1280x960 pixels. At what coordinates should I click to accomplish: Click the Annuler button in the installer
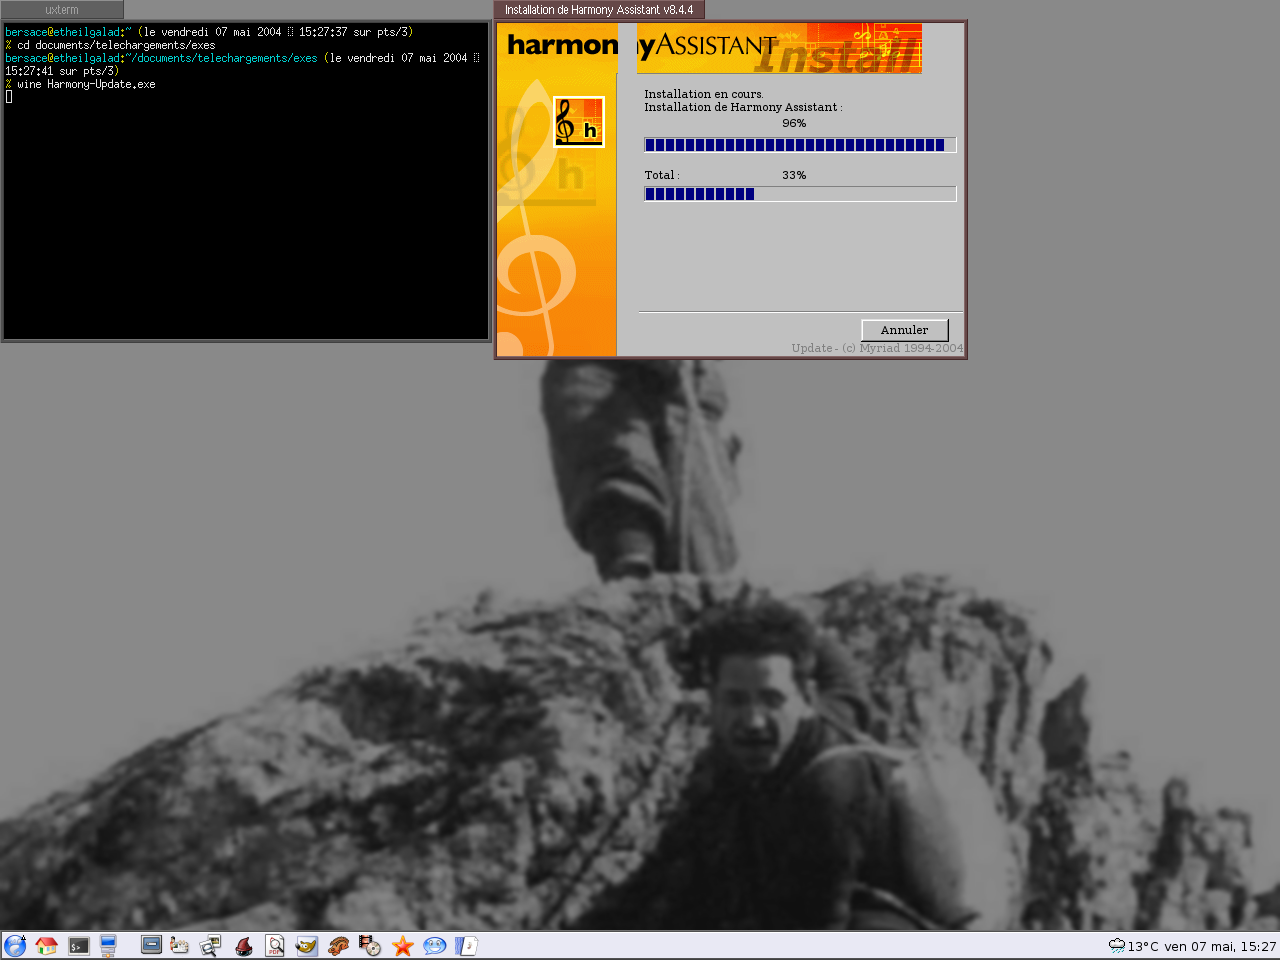(x=905, y=330)
